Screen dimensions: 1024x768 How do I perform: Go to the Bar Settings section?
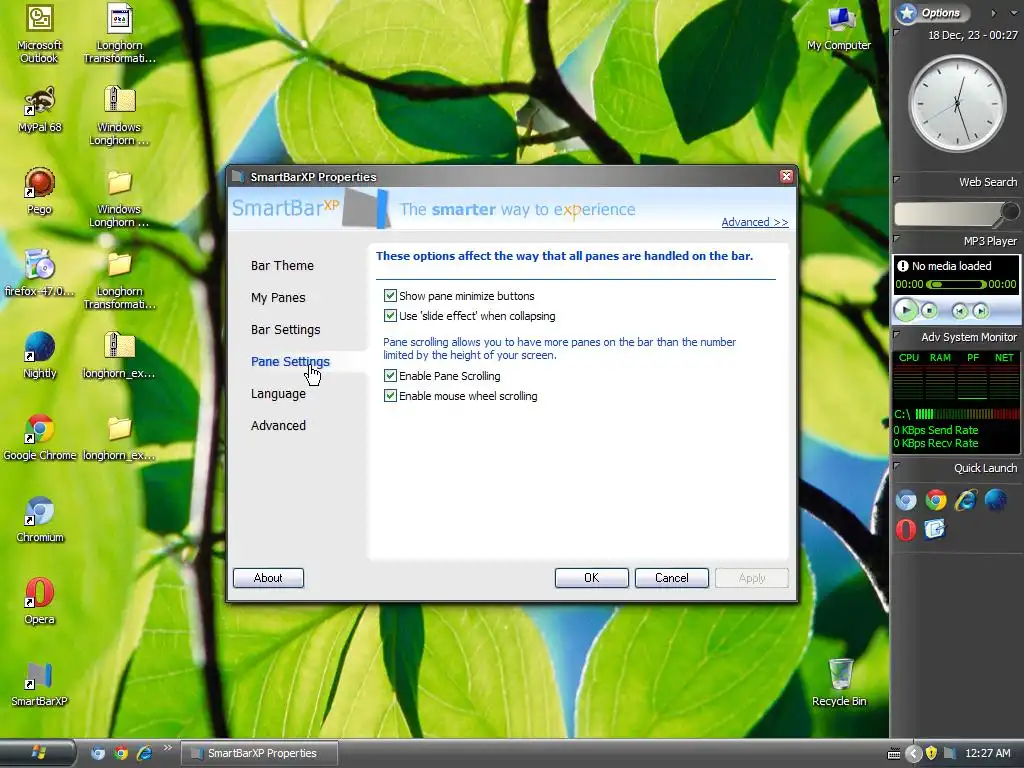285,329
